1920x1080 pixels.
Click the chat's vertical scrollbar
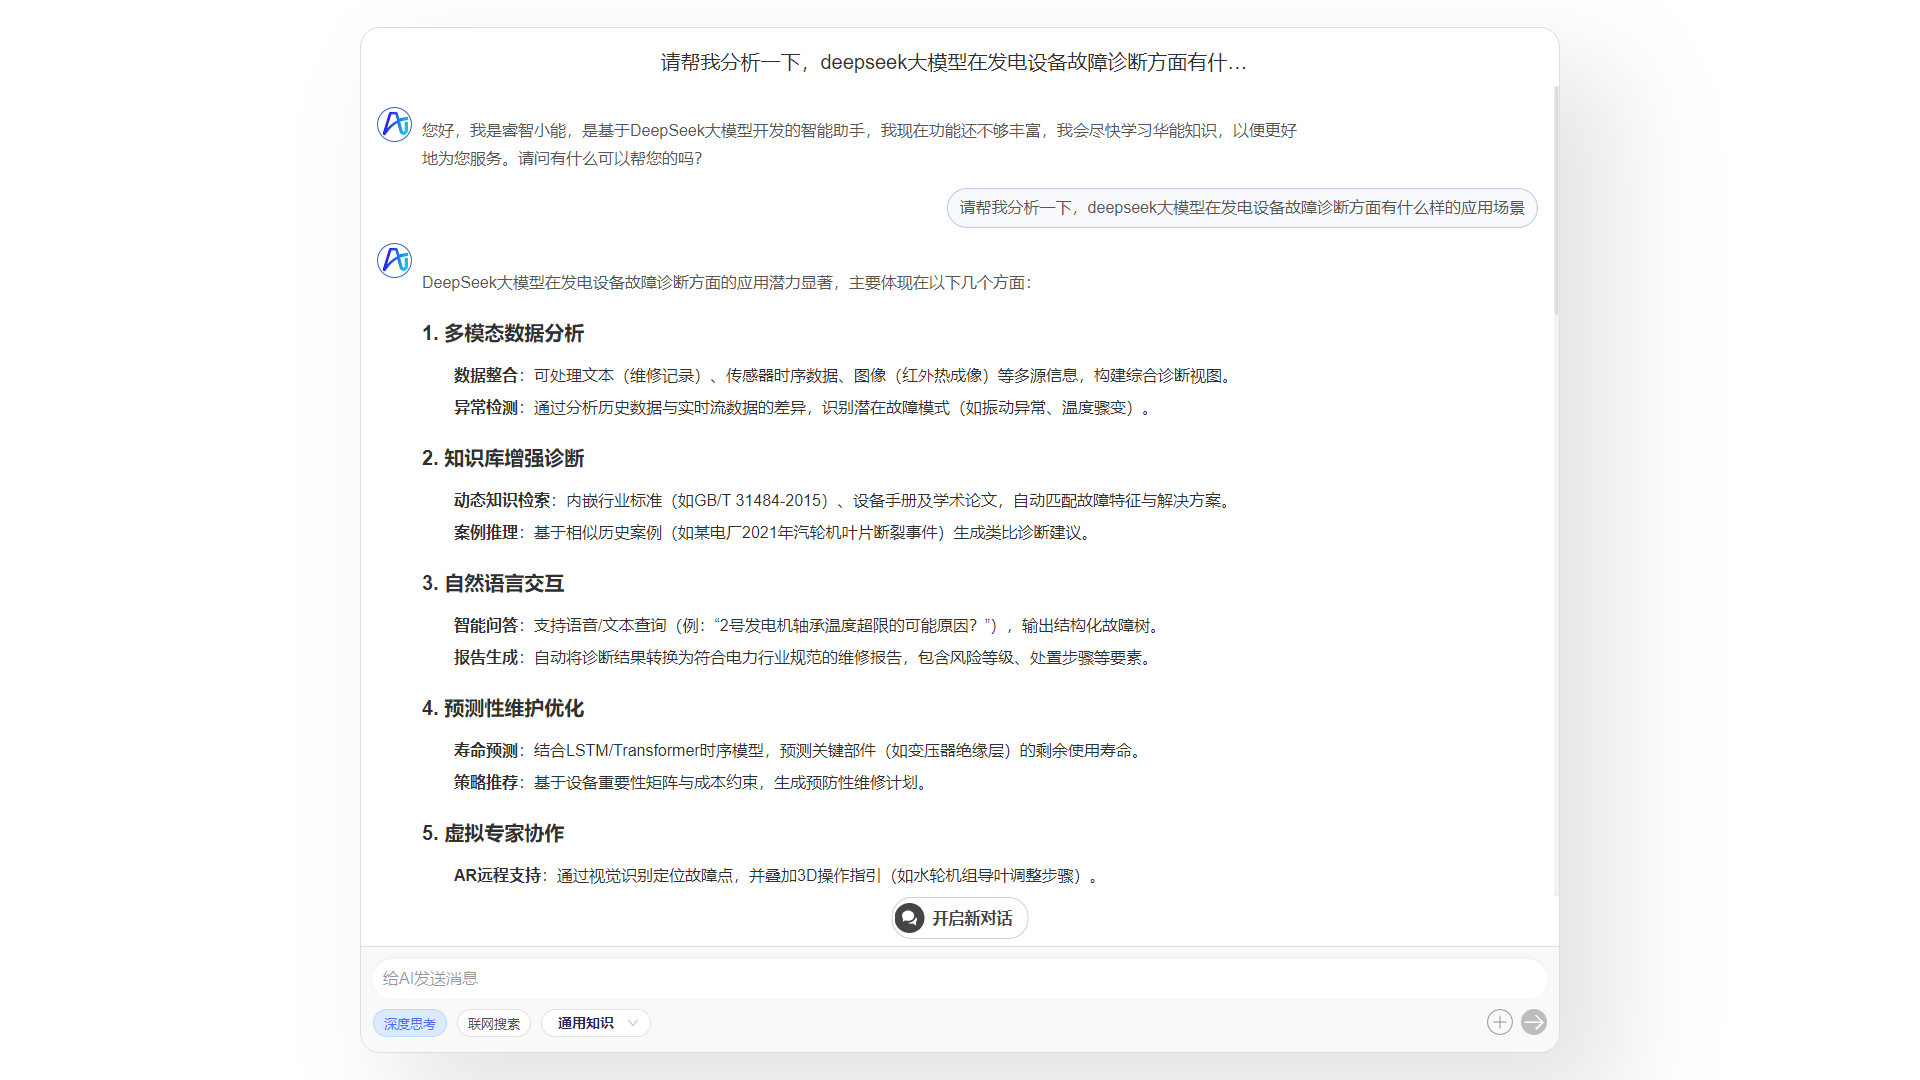click(1556, 200)
